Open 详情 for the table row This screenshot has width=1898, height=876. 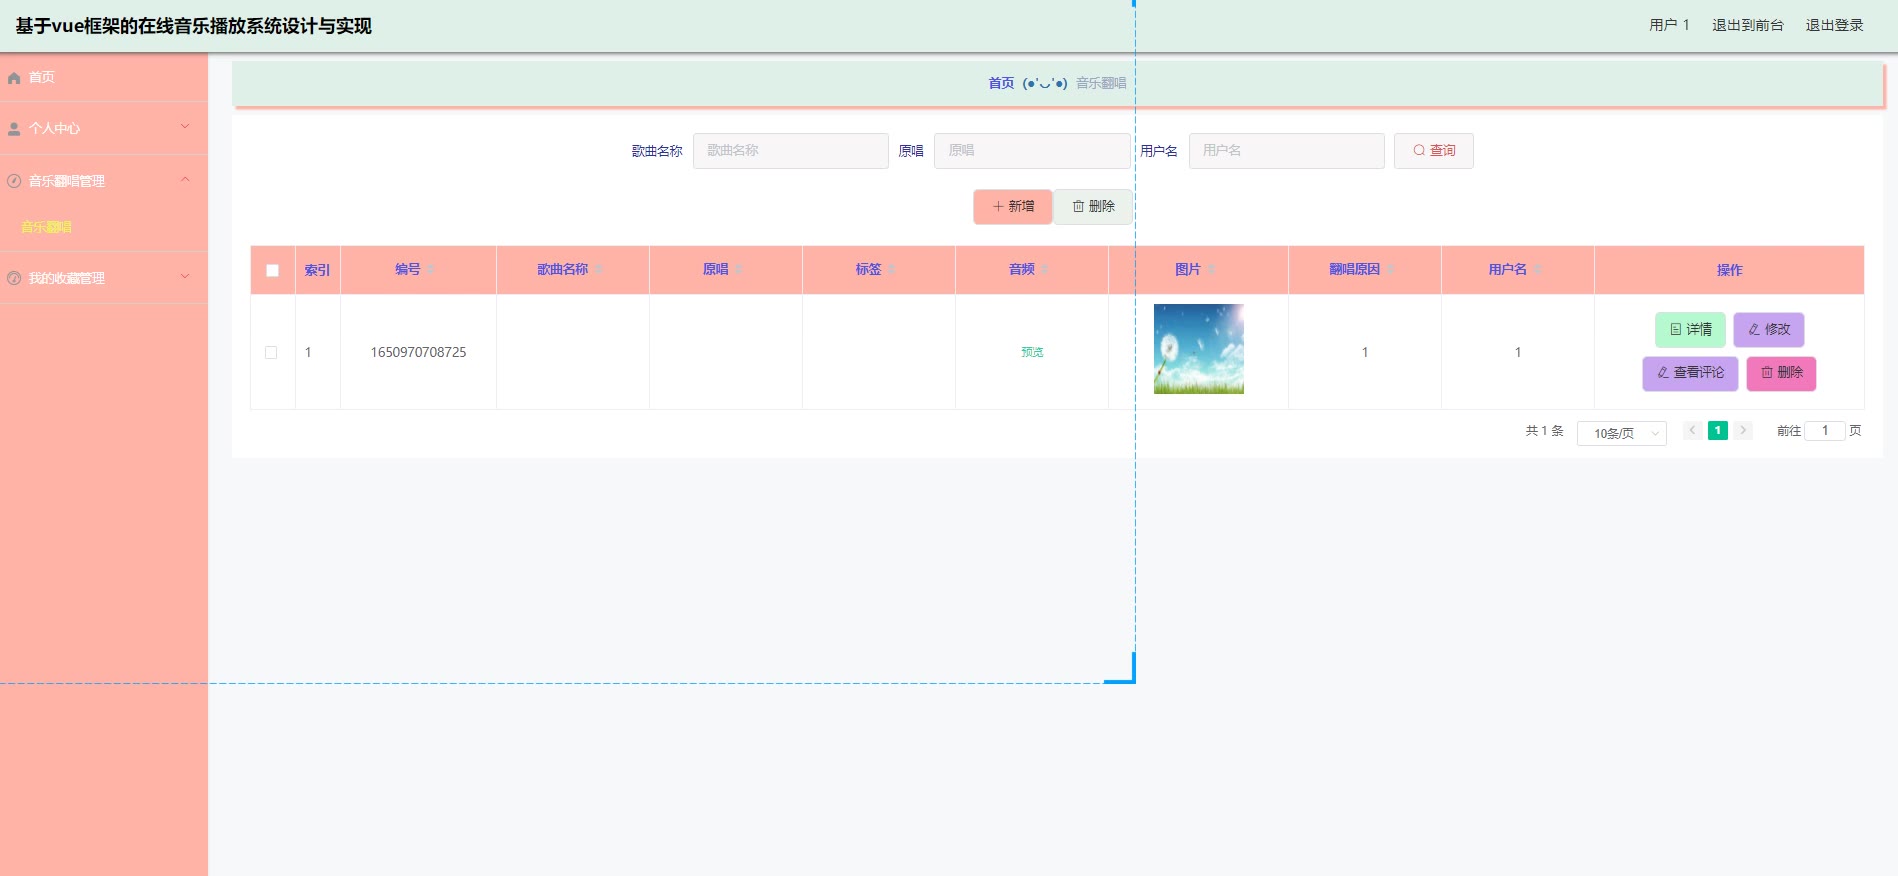pyautogui.click(x=1691, y=330)
